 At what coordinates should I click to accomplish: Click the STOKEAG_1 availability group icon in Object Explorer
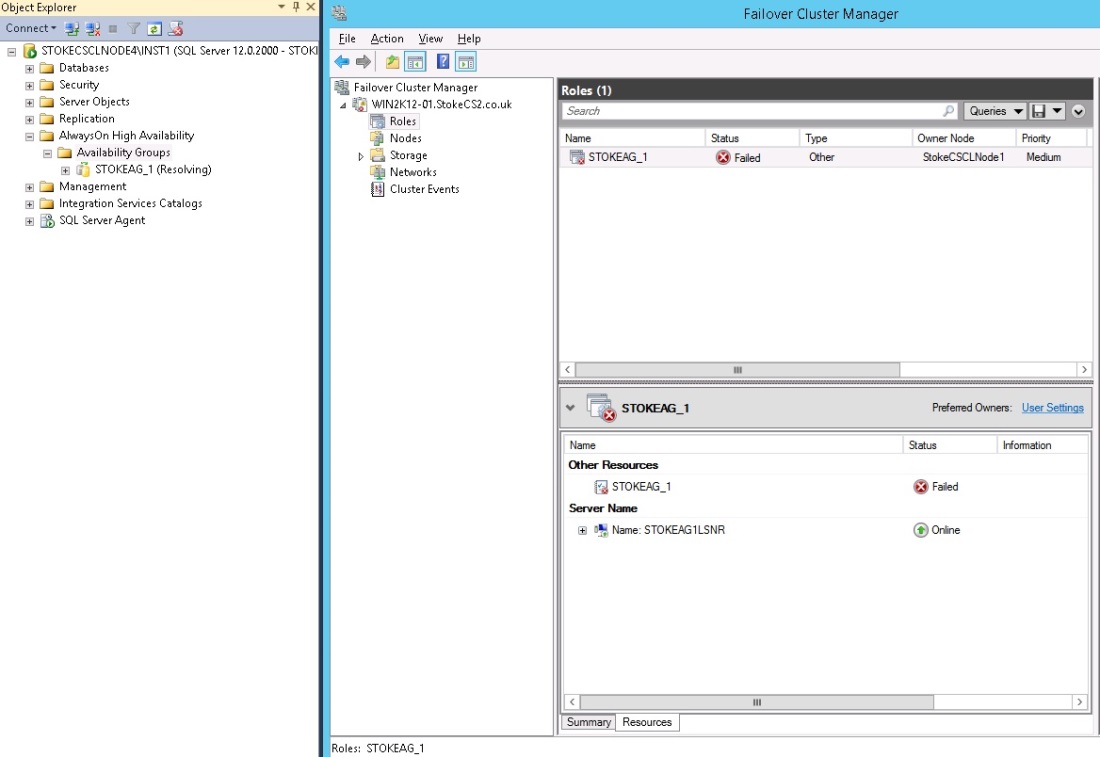(x=83, y=169)
